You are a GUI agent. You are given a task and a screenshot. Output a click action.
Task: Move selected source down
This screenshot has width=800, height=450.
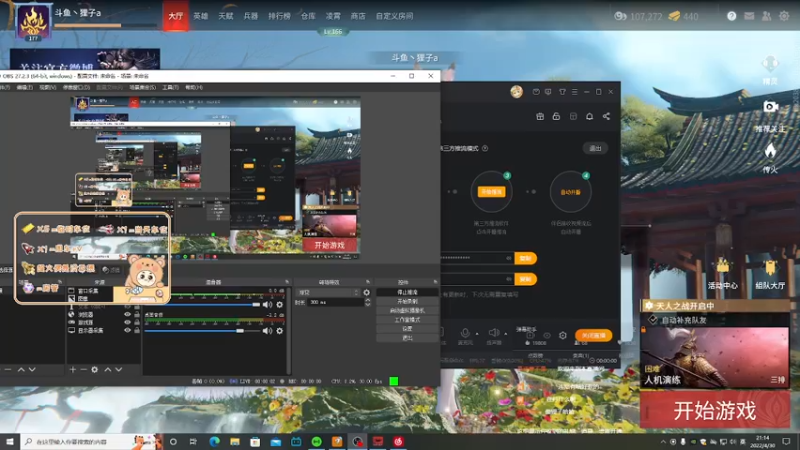pyautogui.click(x=118, y=369)
